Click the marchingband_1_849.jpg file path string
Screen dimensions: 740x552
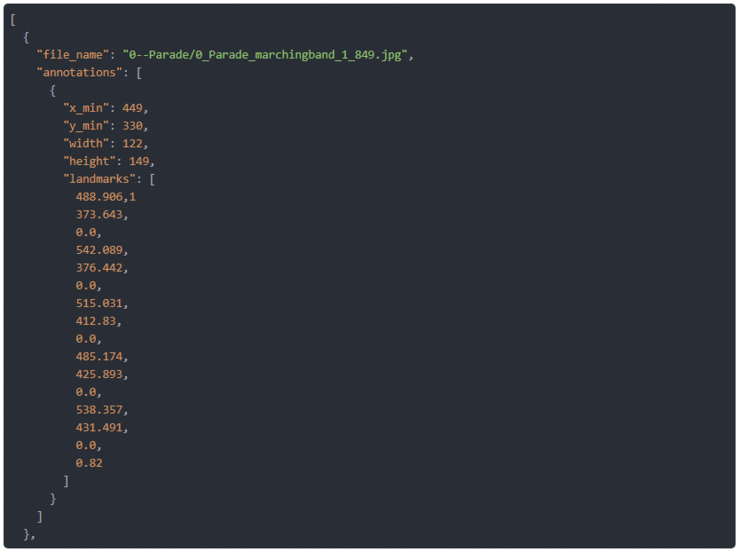click(267, 54)
